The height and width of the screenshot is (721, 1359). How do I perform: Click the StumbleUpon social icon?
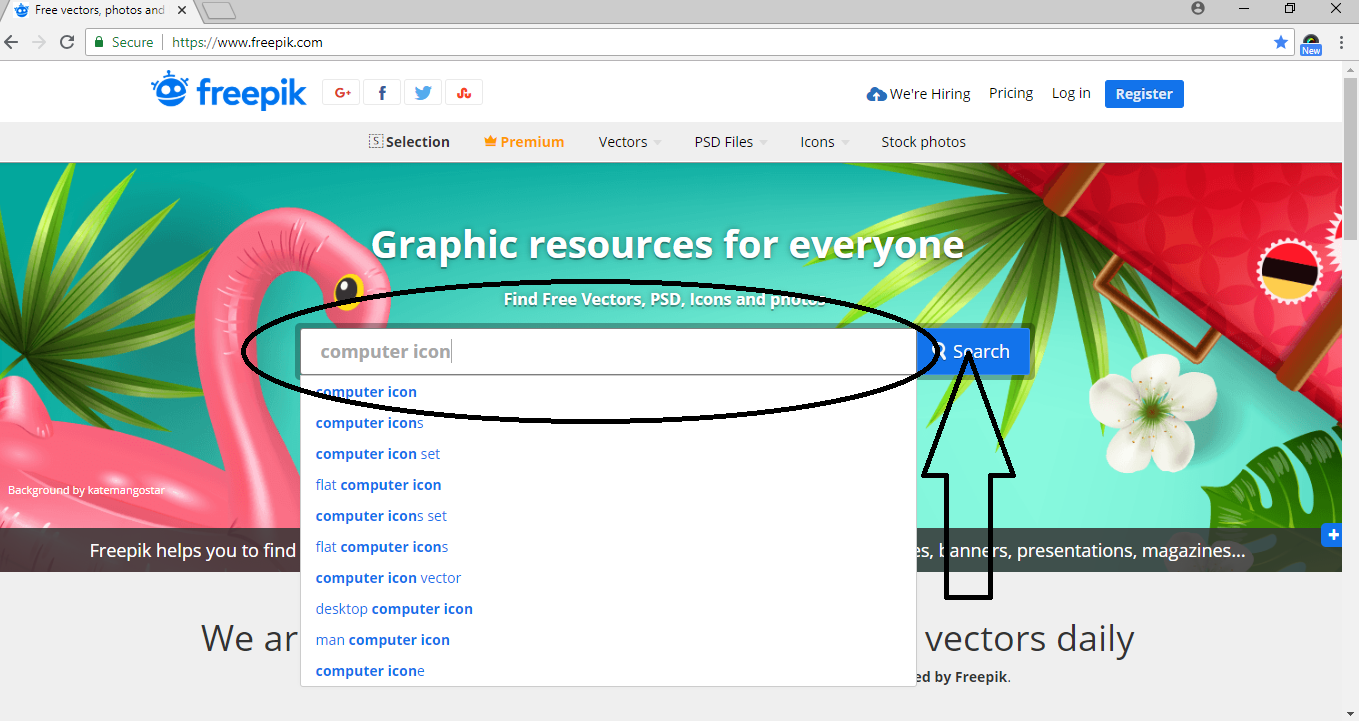464,93
